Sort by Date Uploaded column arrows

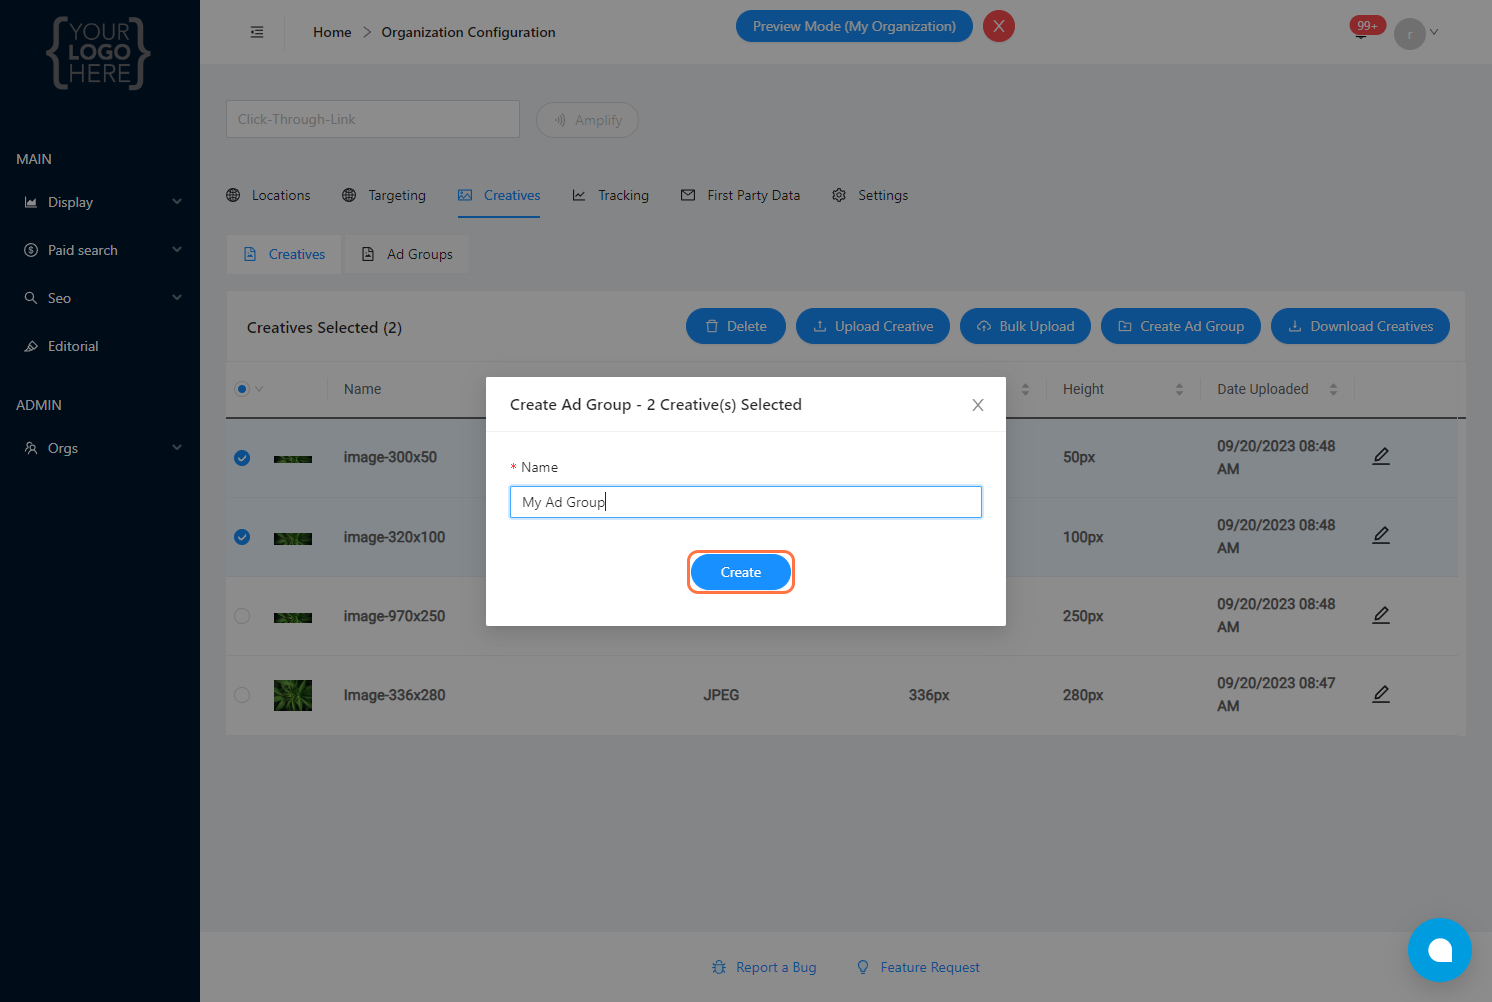[x=1333, y=389]
